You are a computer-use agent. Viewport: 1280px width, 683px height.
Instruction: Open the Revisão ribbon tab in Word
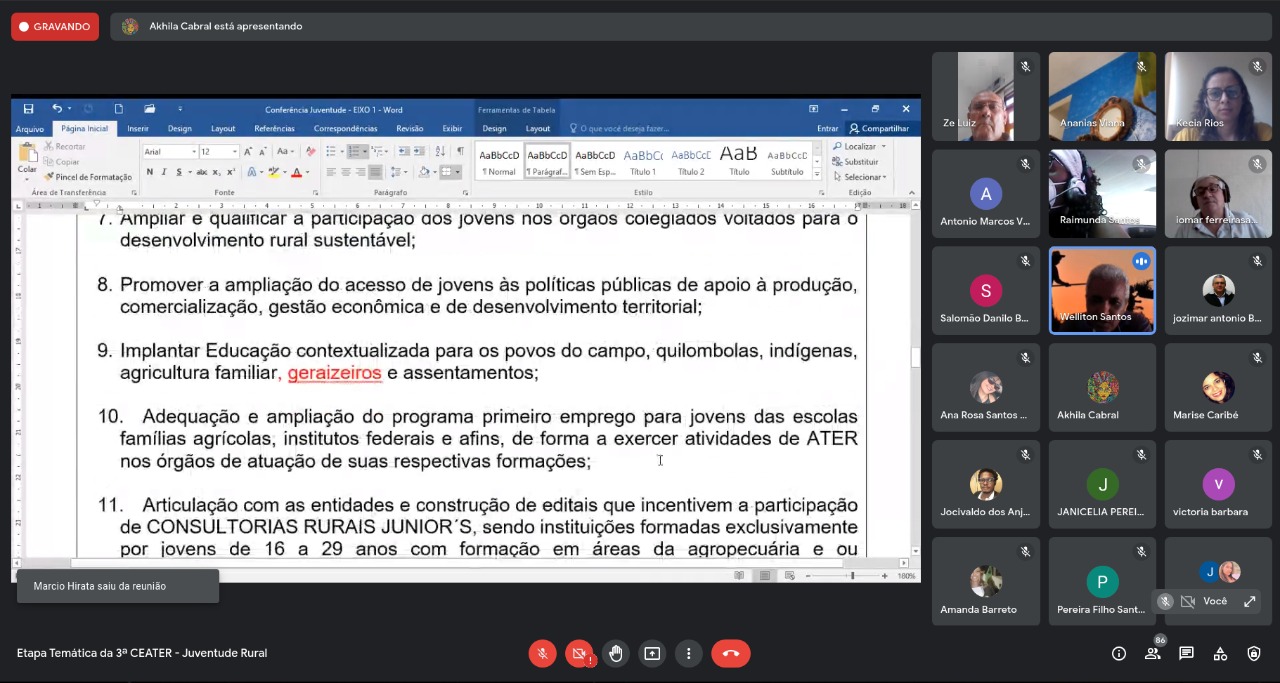409,129
